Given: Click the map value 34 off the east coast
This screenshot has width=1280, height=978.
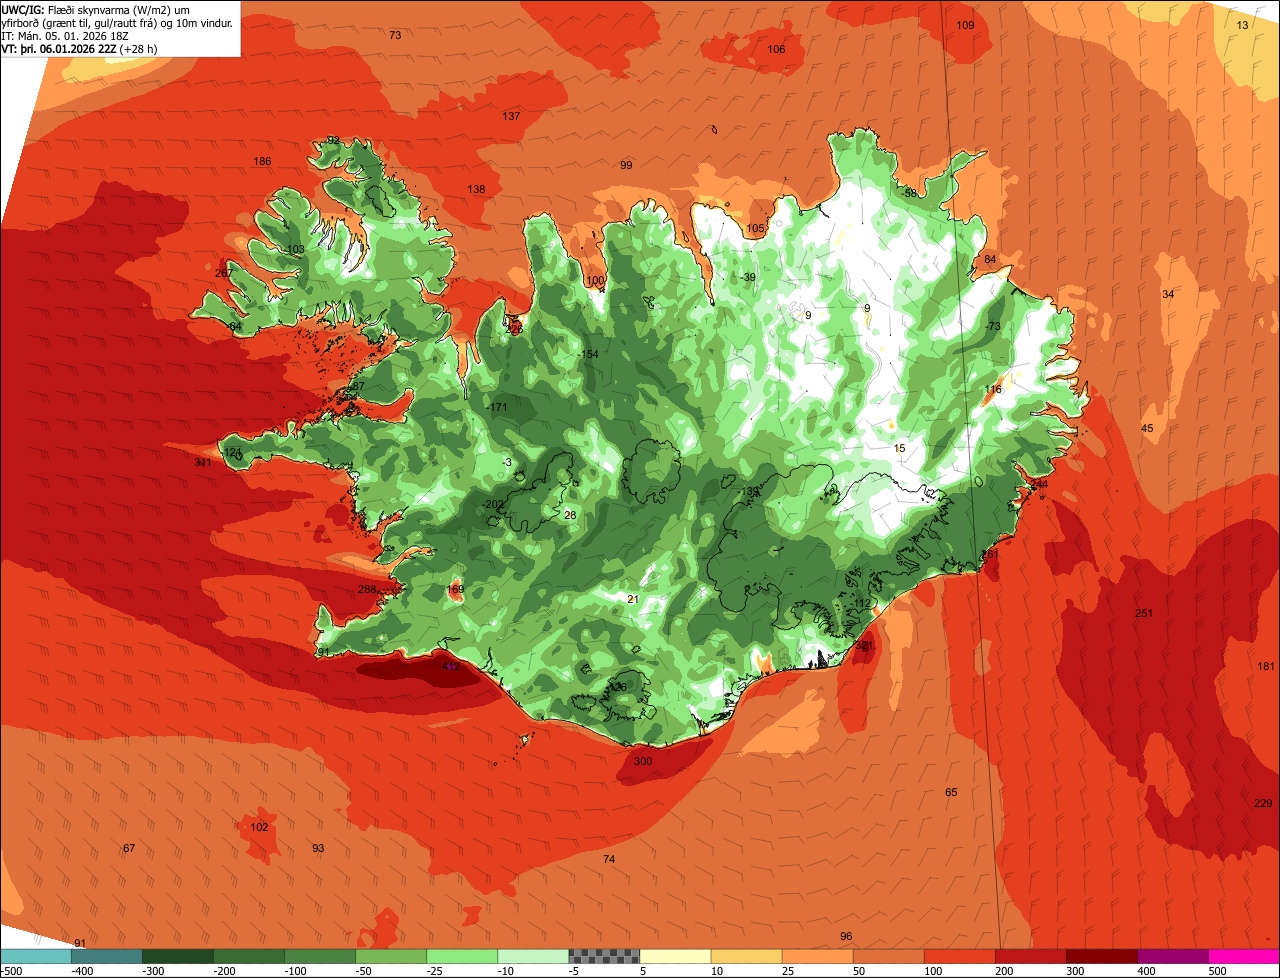Looking at the screenshot, I should coord(1168,294).
